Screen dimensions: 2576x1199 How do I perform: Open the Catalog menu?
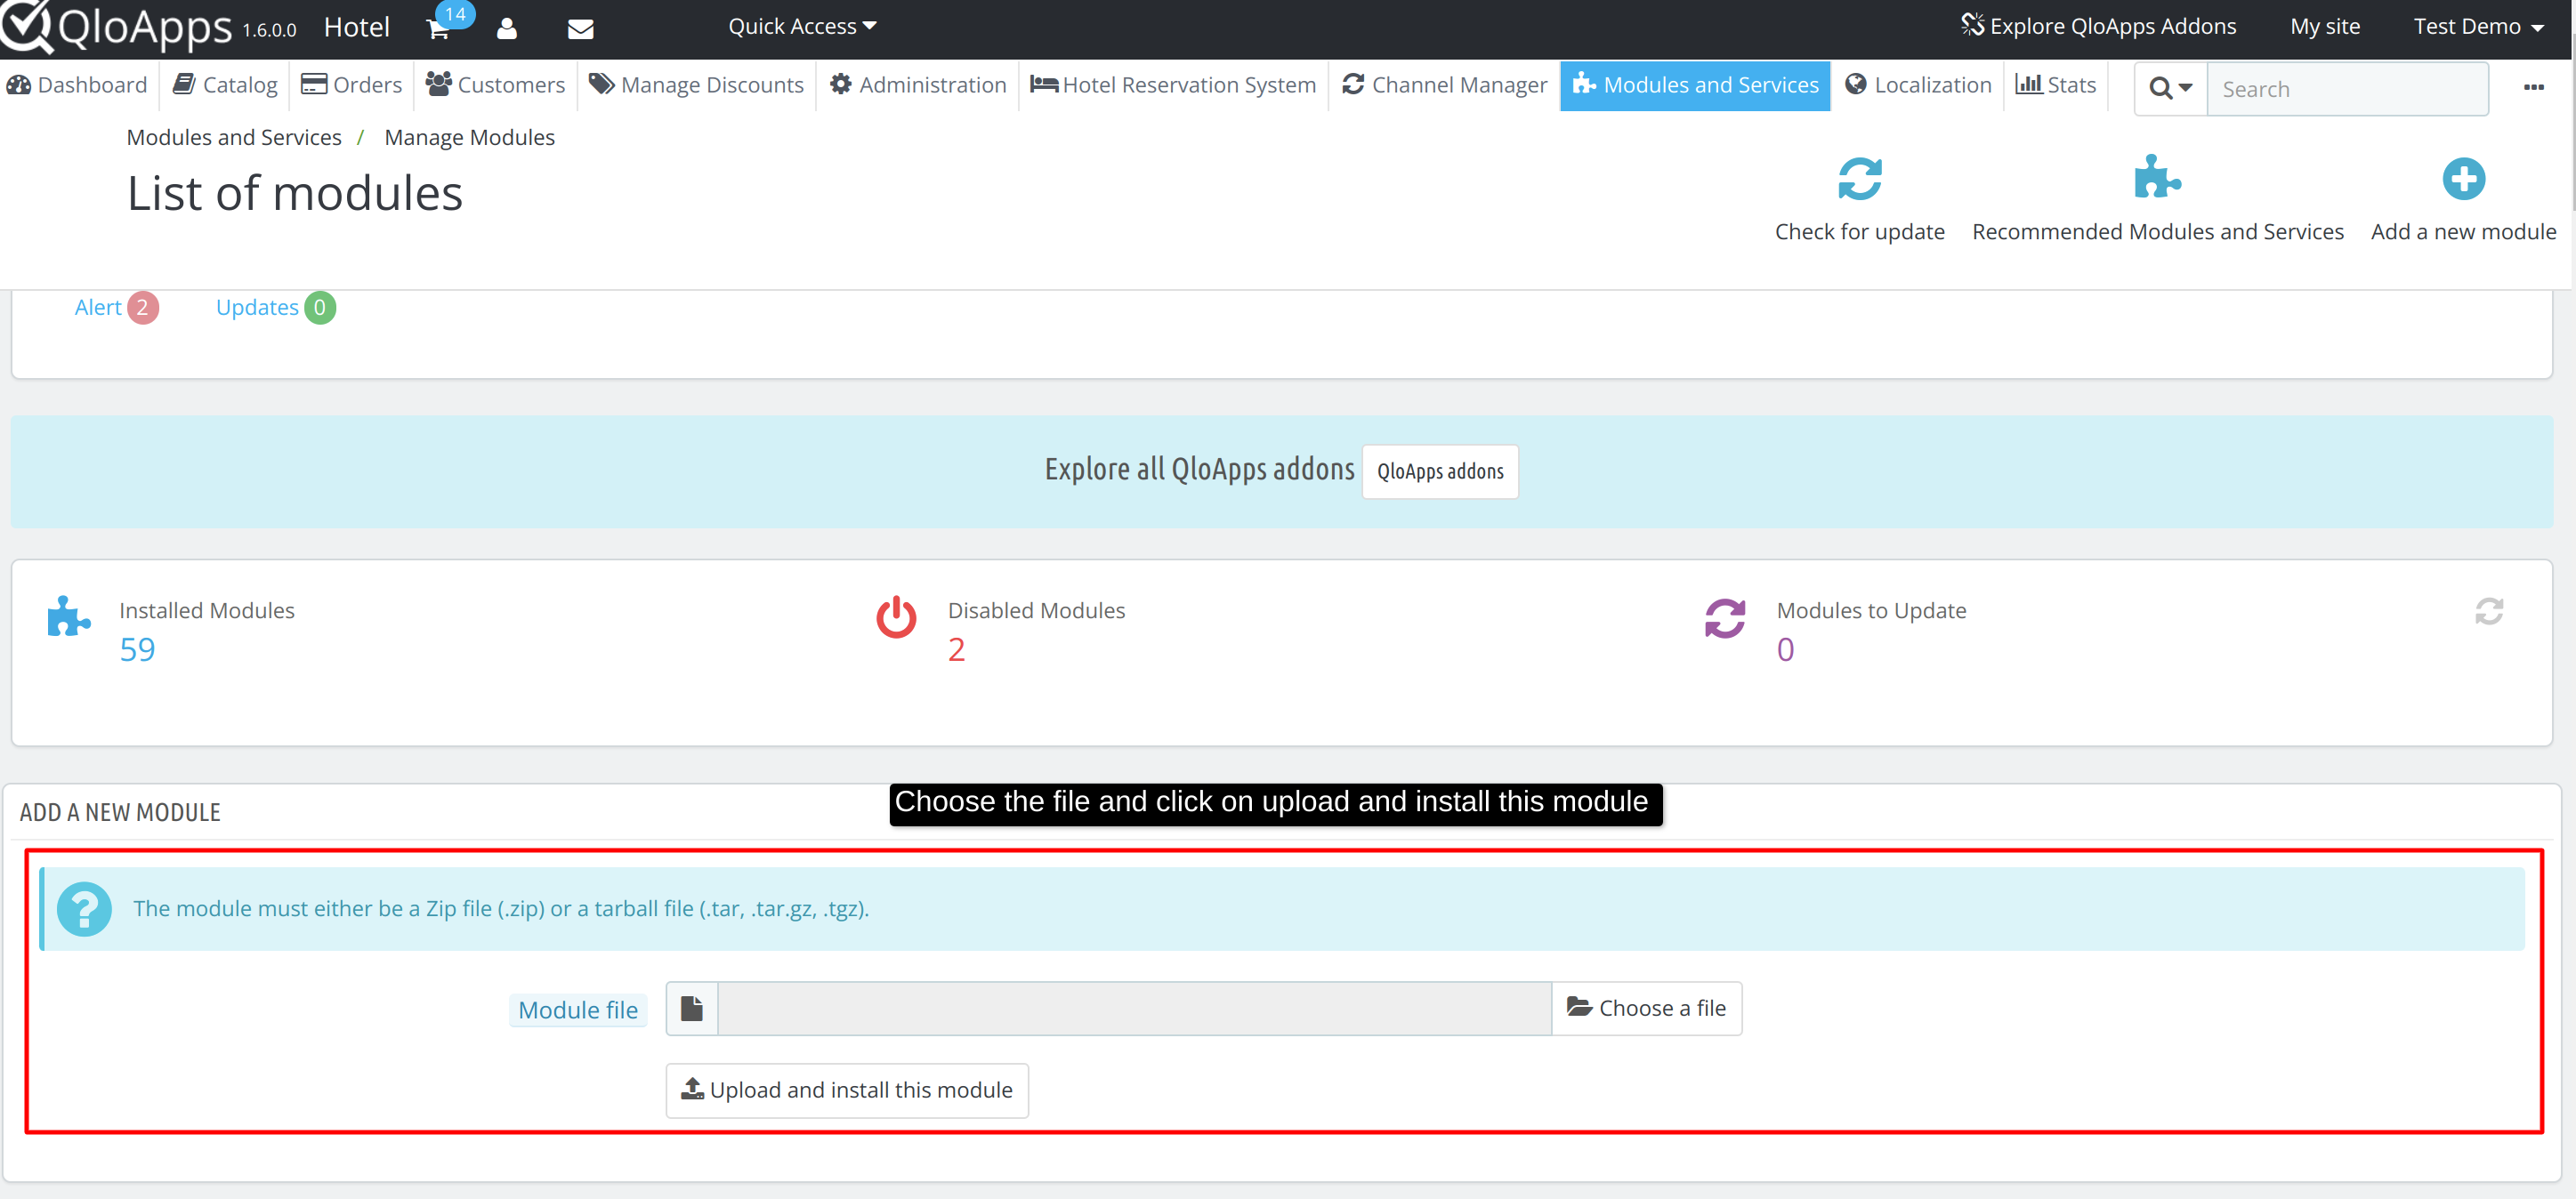pos(226,85)
